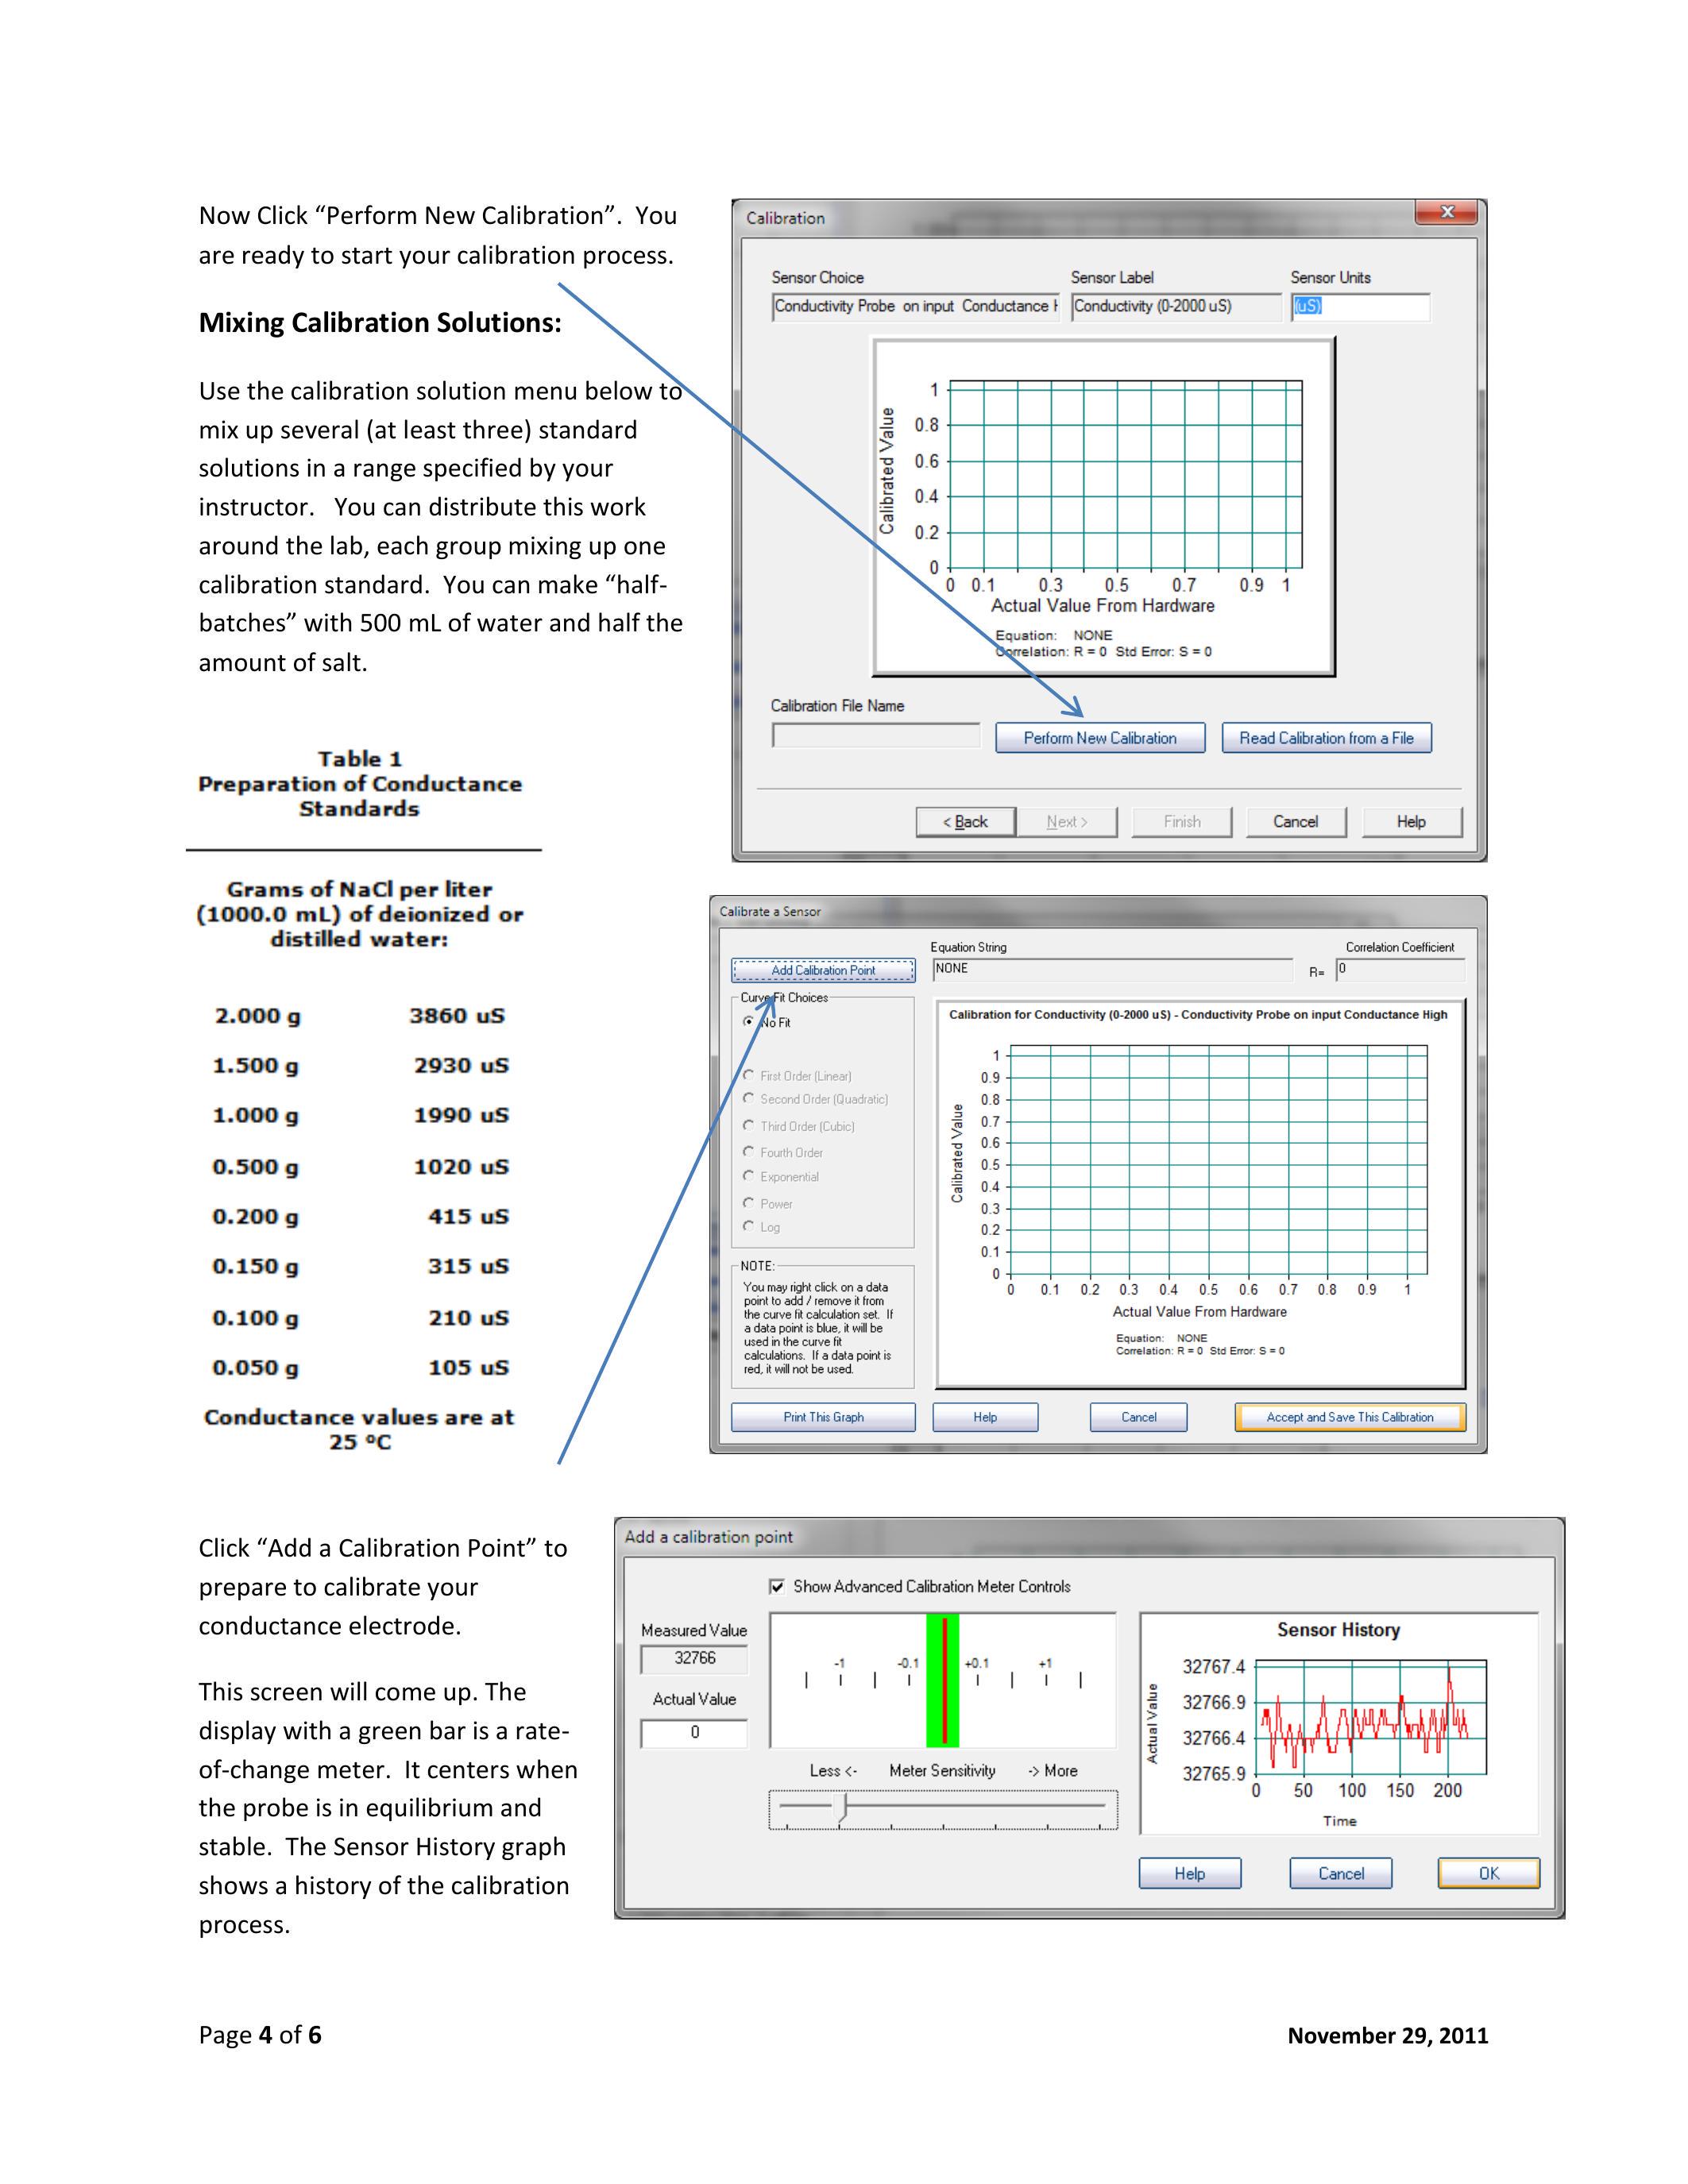Click Help in Calibrate a Sensor window
The width and height of the screenshot is (1688, 2184).
coord(984,1417)
